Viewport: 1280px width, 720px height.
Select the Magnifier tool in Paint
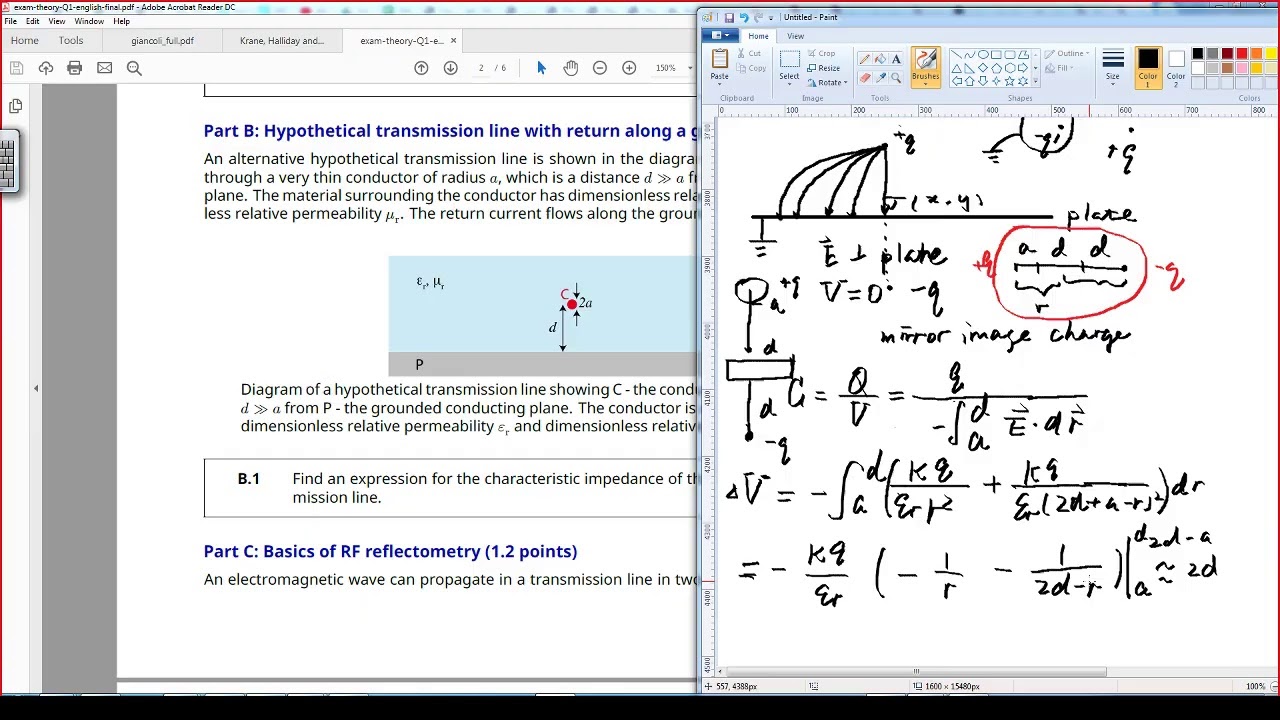pyautogui.click(x=896, y=77)
